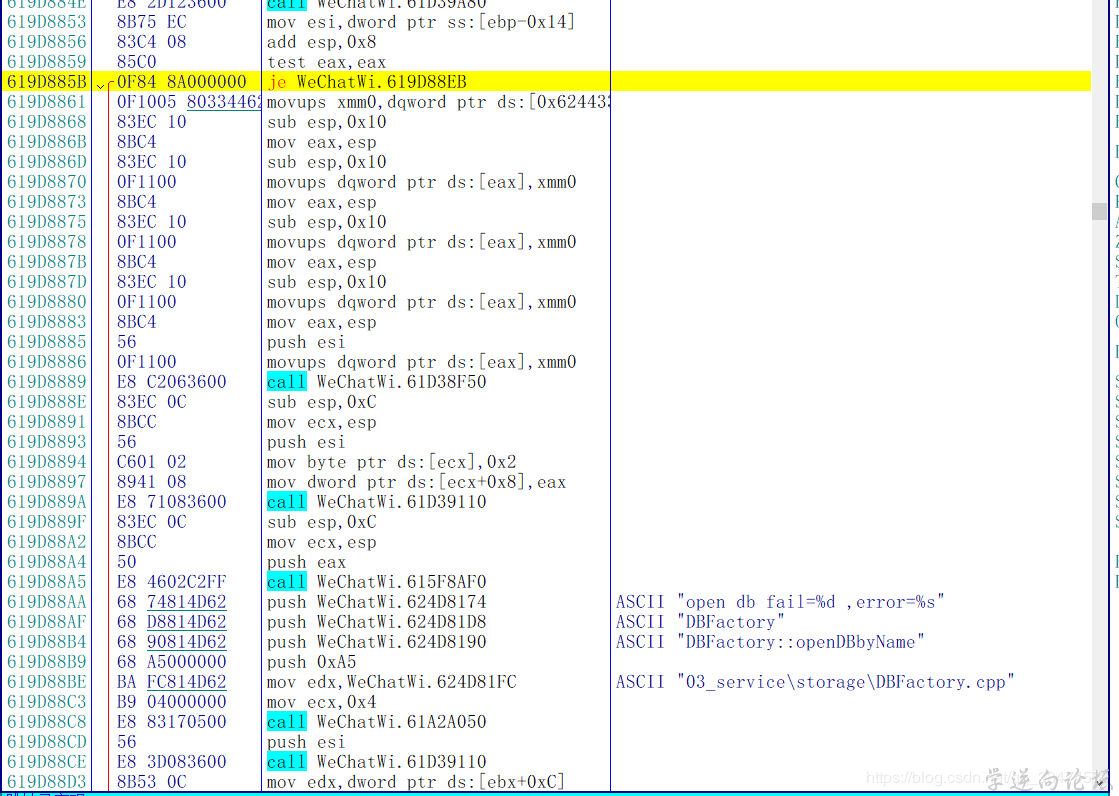Click the disassembly vertical scrollbar thumb
This screenshot has width=1119, height=796.
tap(1099, 211)
